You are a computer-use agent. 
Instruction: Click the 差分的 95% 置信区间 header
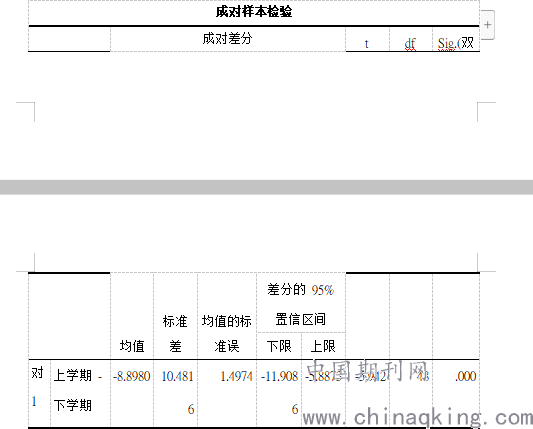click(x=301, y=304)
